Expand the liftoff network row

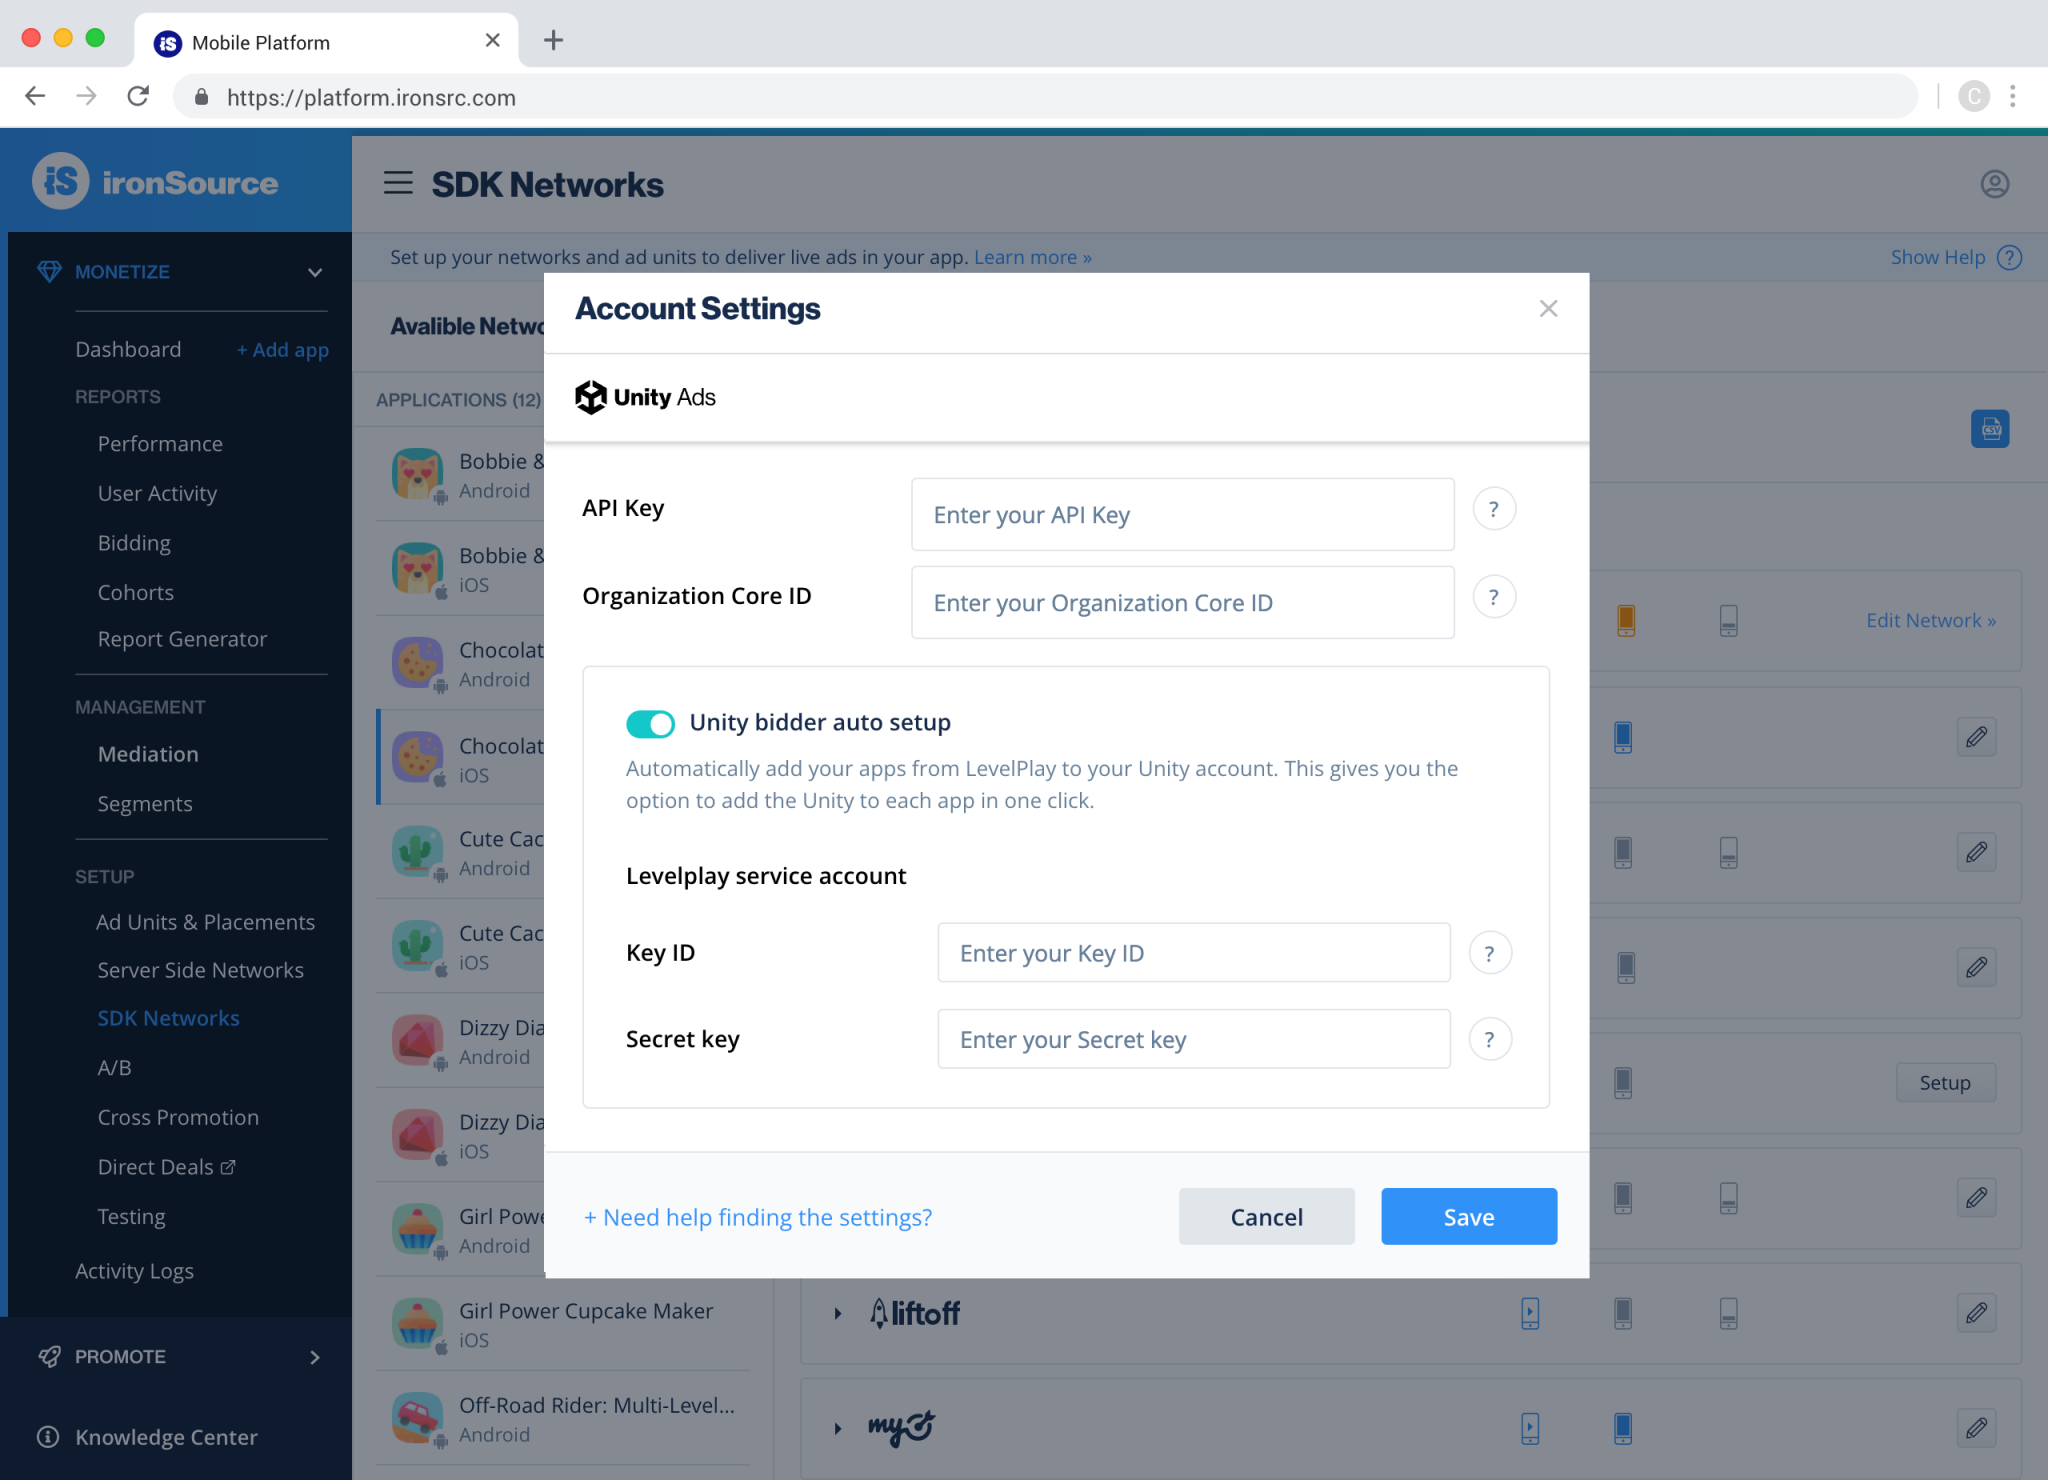pyautogui.click(x=837, y=1313)
